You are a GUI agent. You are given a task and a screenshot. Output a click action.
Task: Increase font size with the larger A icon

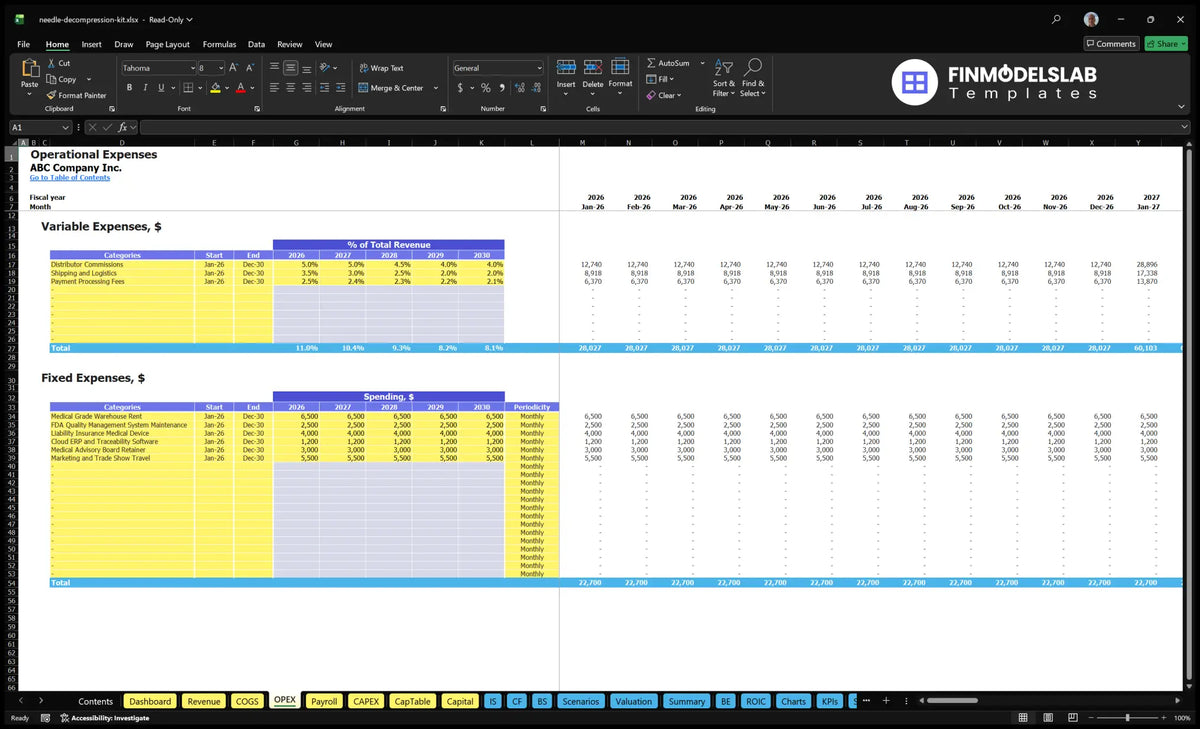[x=233, y=68]
